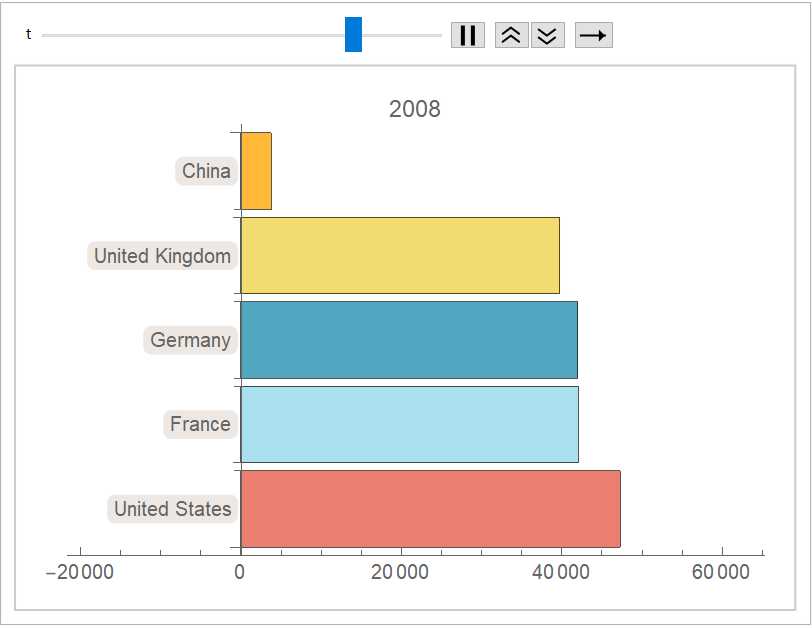812x628 pixels.
Task: Select the yellow United Kingdom bar
Action: point(400,255)
